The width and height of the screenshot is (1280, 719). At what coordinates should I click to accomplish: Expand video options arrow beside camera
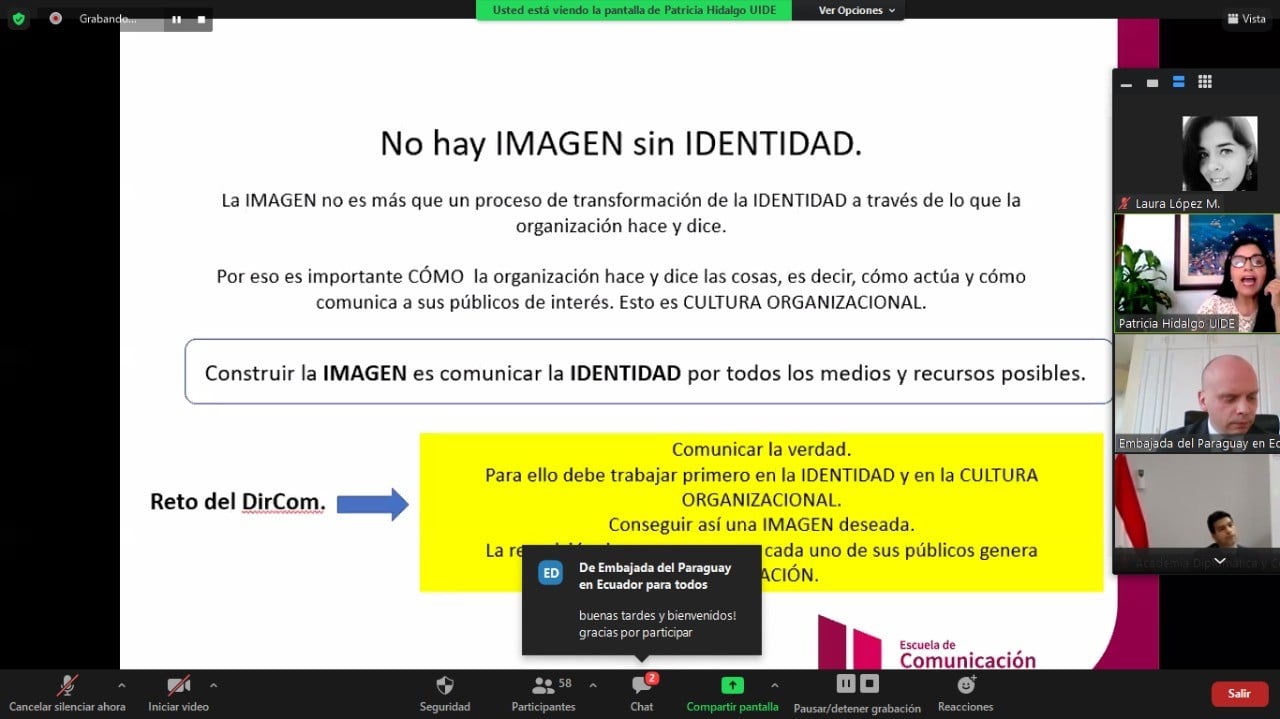tap(213, 685)
